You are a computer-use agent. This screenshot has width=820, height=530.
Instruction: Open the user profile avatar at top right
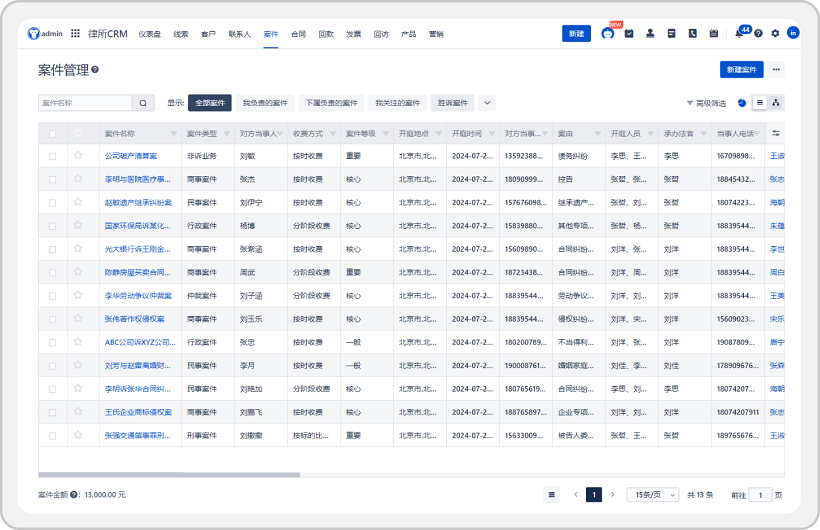click(793, 33)
